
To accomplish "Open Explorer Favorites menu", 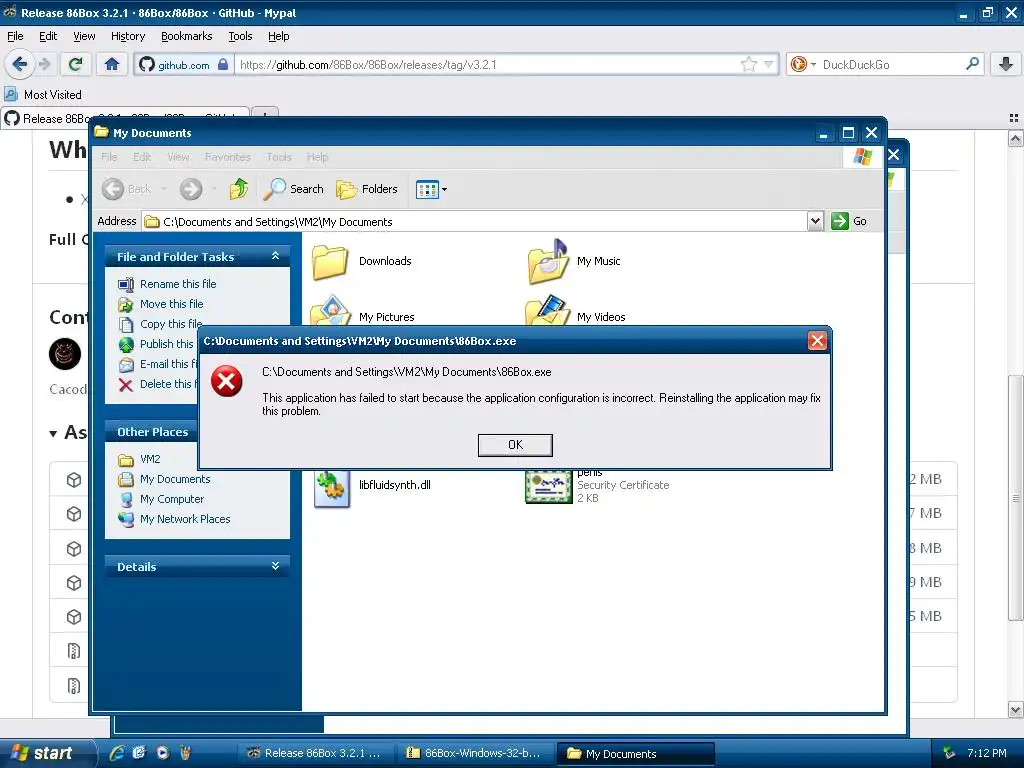I will 227,157.
